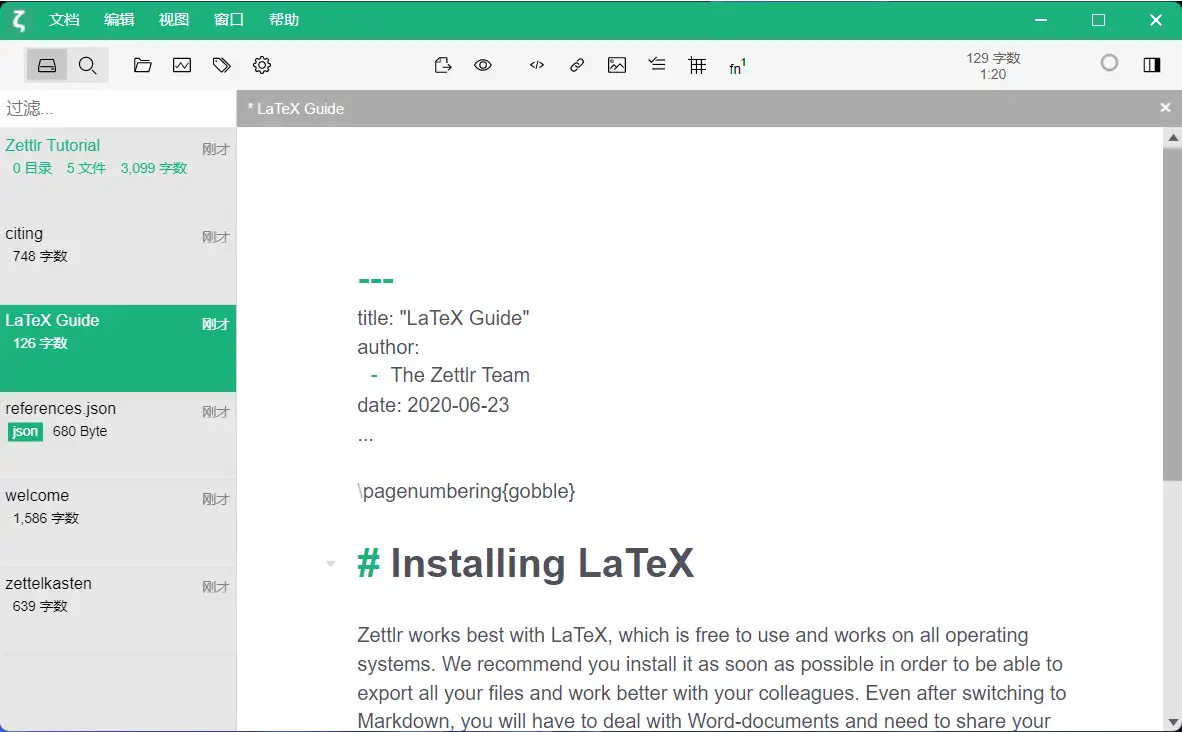This screenshot has height=732, width=1182.
Task: Open the welcome file
Action: tap(118, 523)
